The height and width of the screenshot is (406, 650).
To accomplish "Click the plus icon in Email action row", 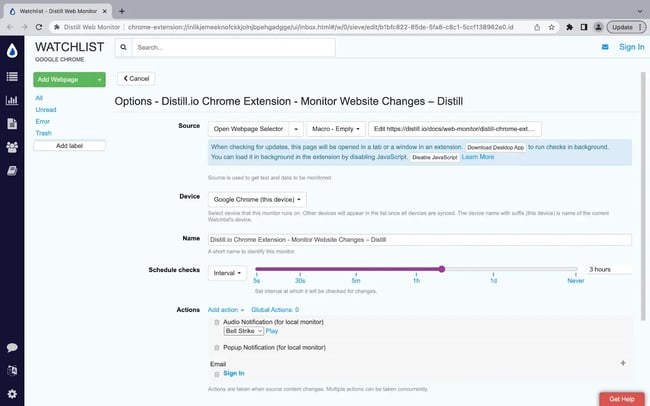I will (623, 363).
